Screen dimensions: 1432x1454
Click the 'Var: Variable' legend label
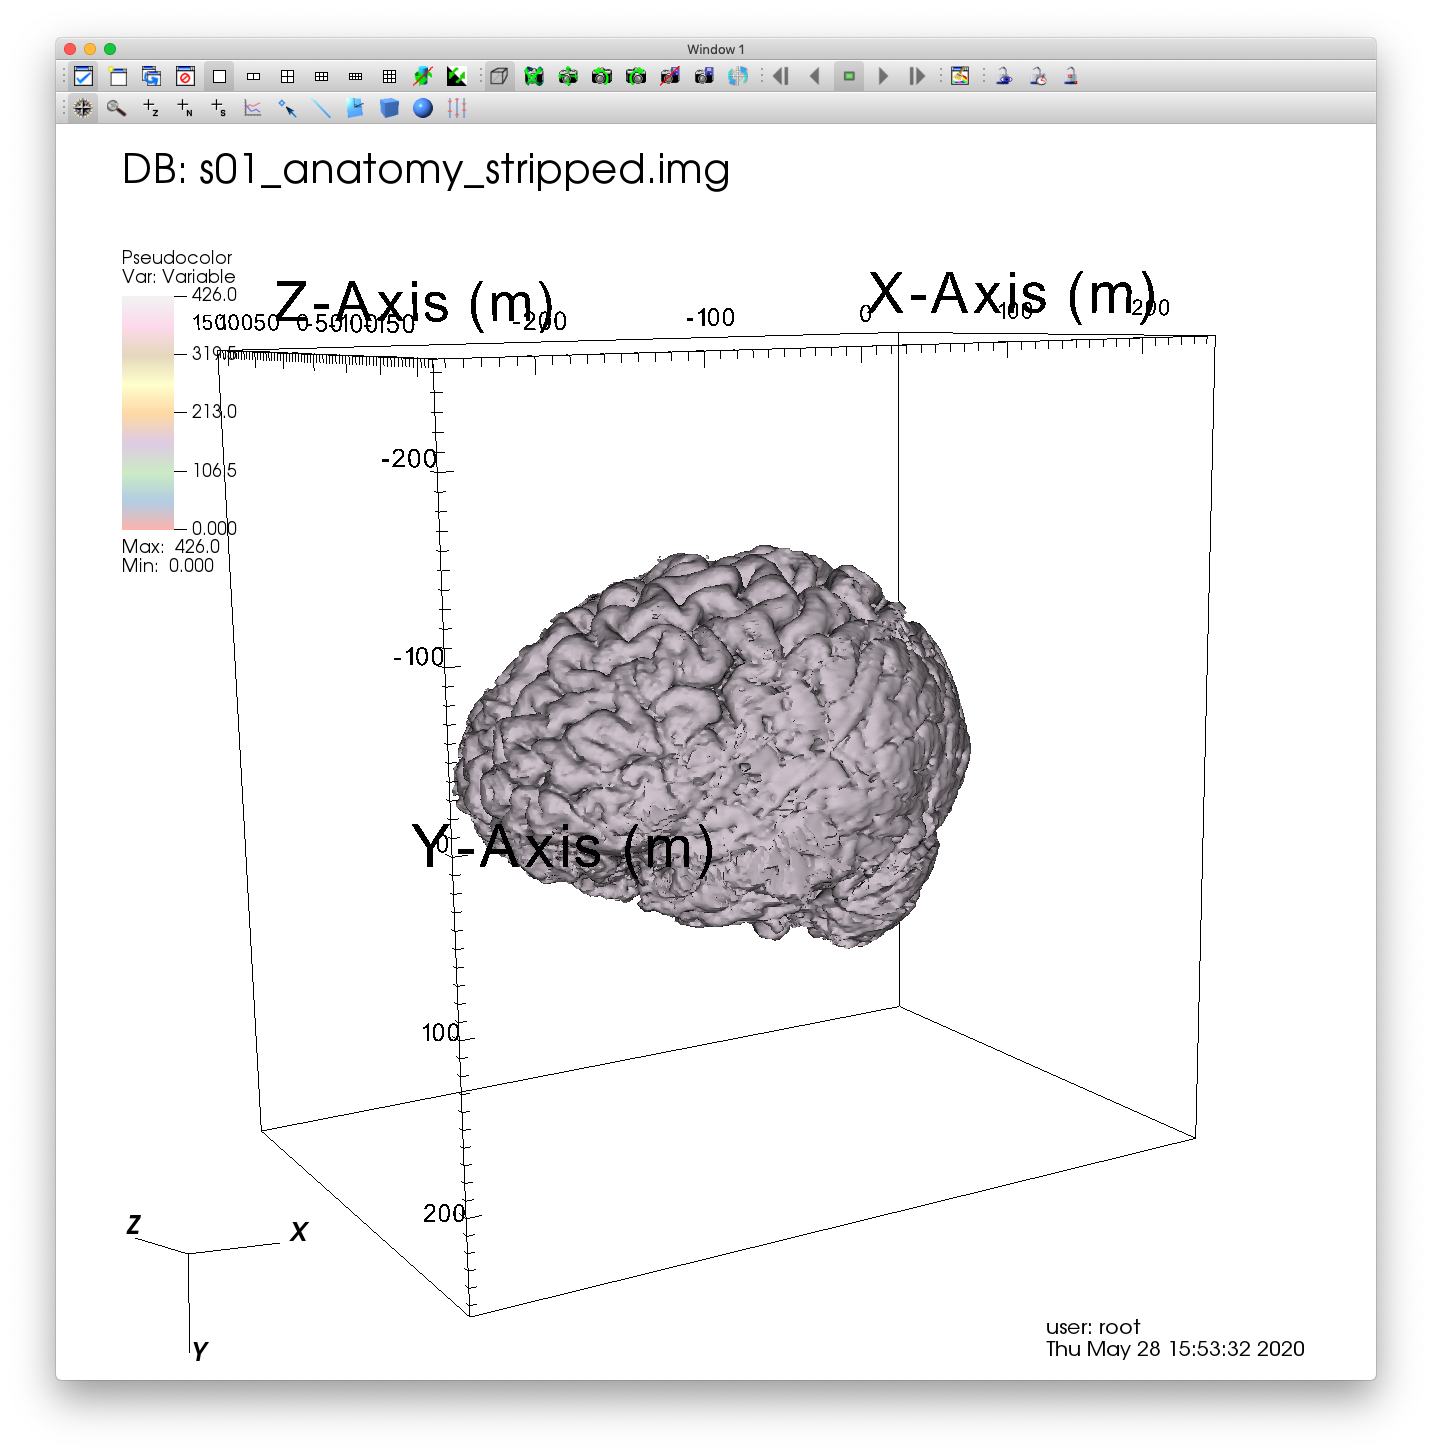(179, 276)
